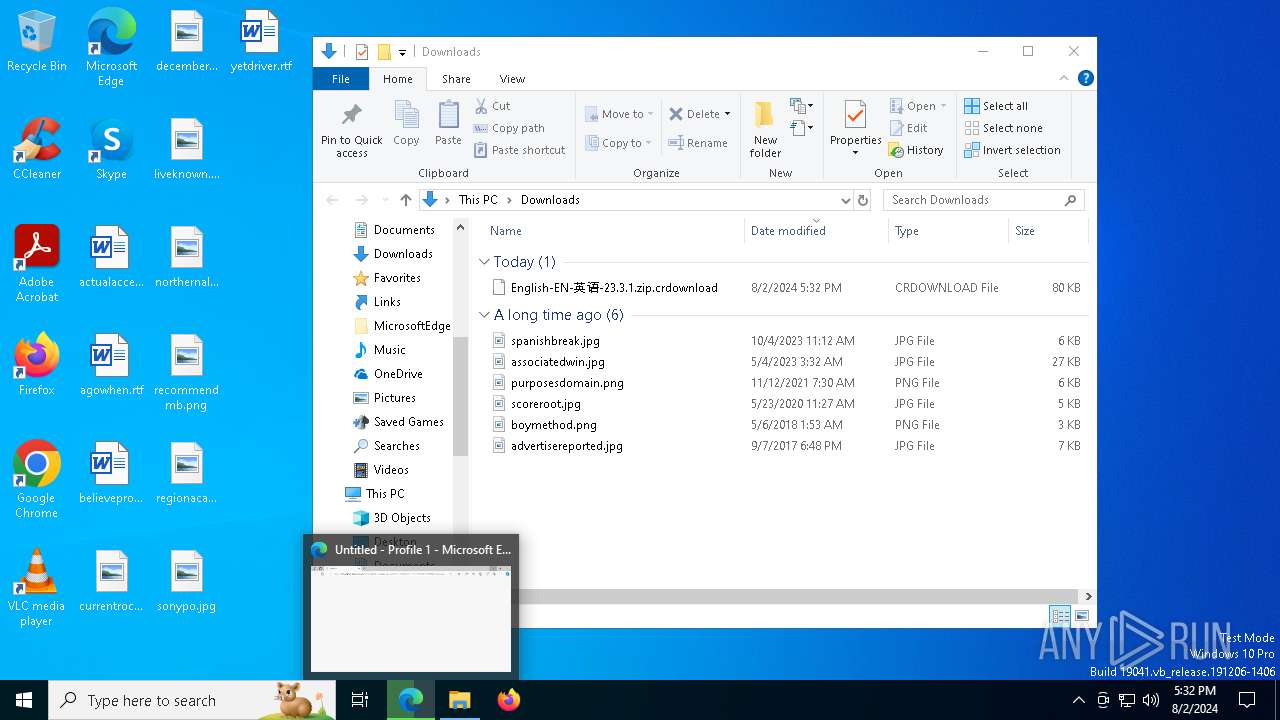Click the Windows Start button

(x=24, y=700)
